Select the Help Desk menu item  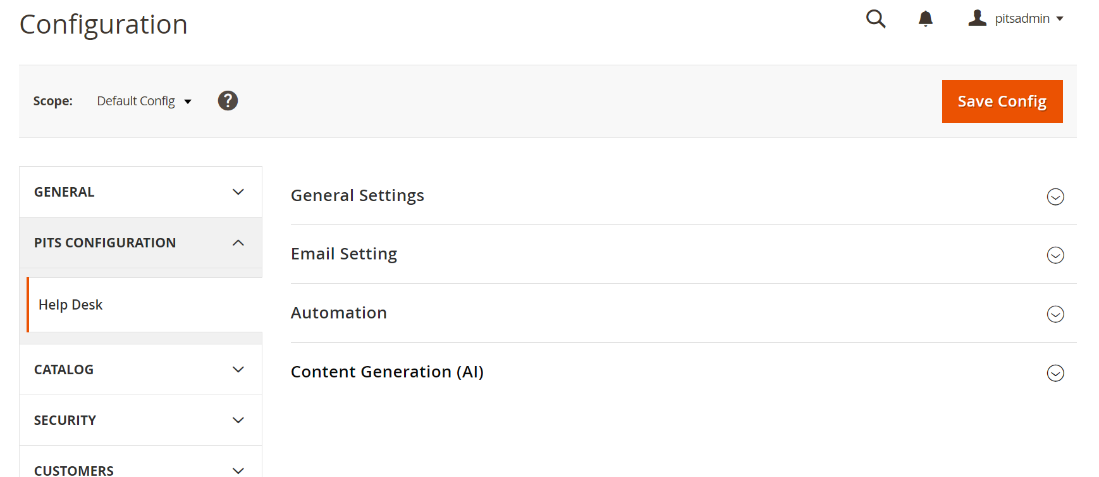point(71,305)
